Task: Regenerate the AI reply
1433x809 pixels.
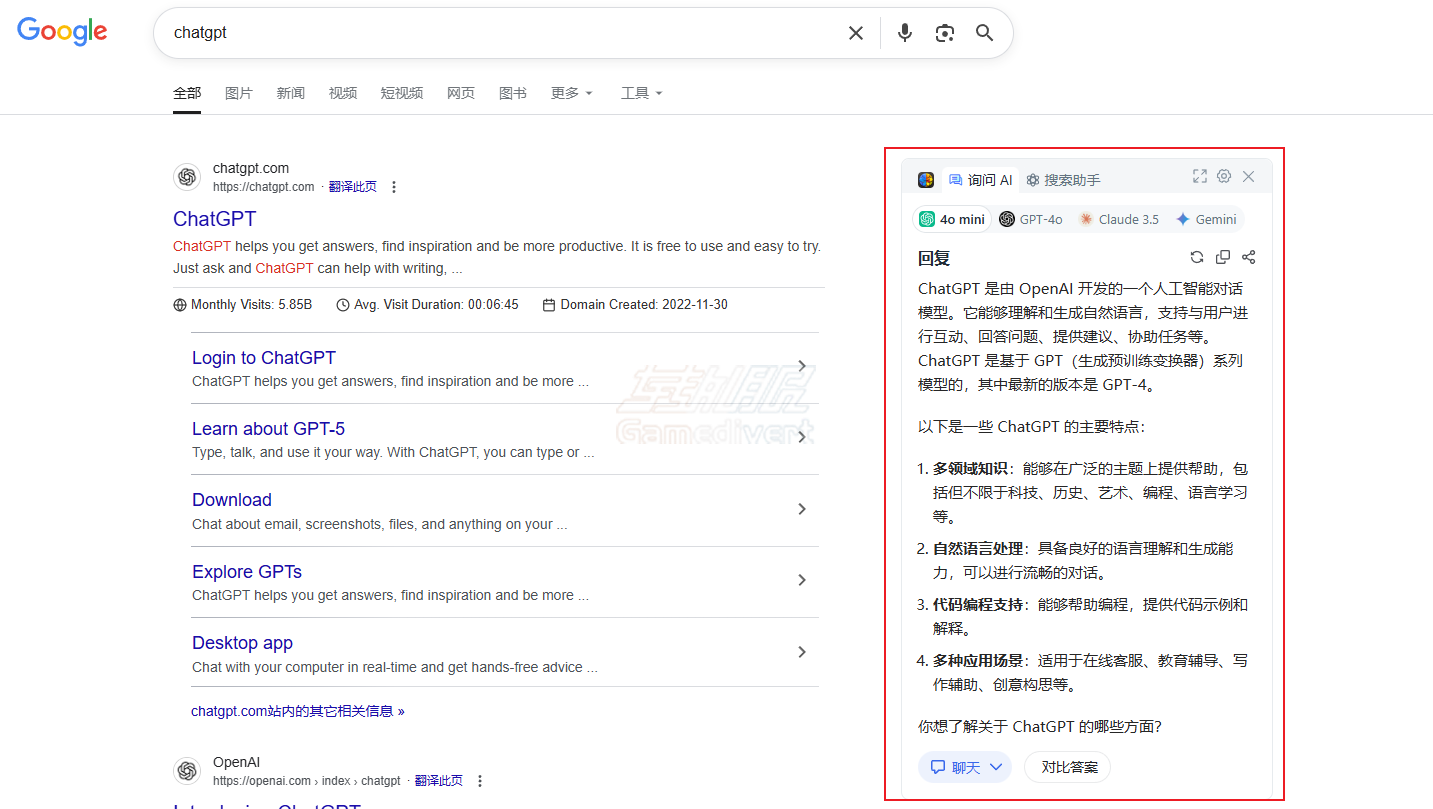Action: pos(1197,257)
